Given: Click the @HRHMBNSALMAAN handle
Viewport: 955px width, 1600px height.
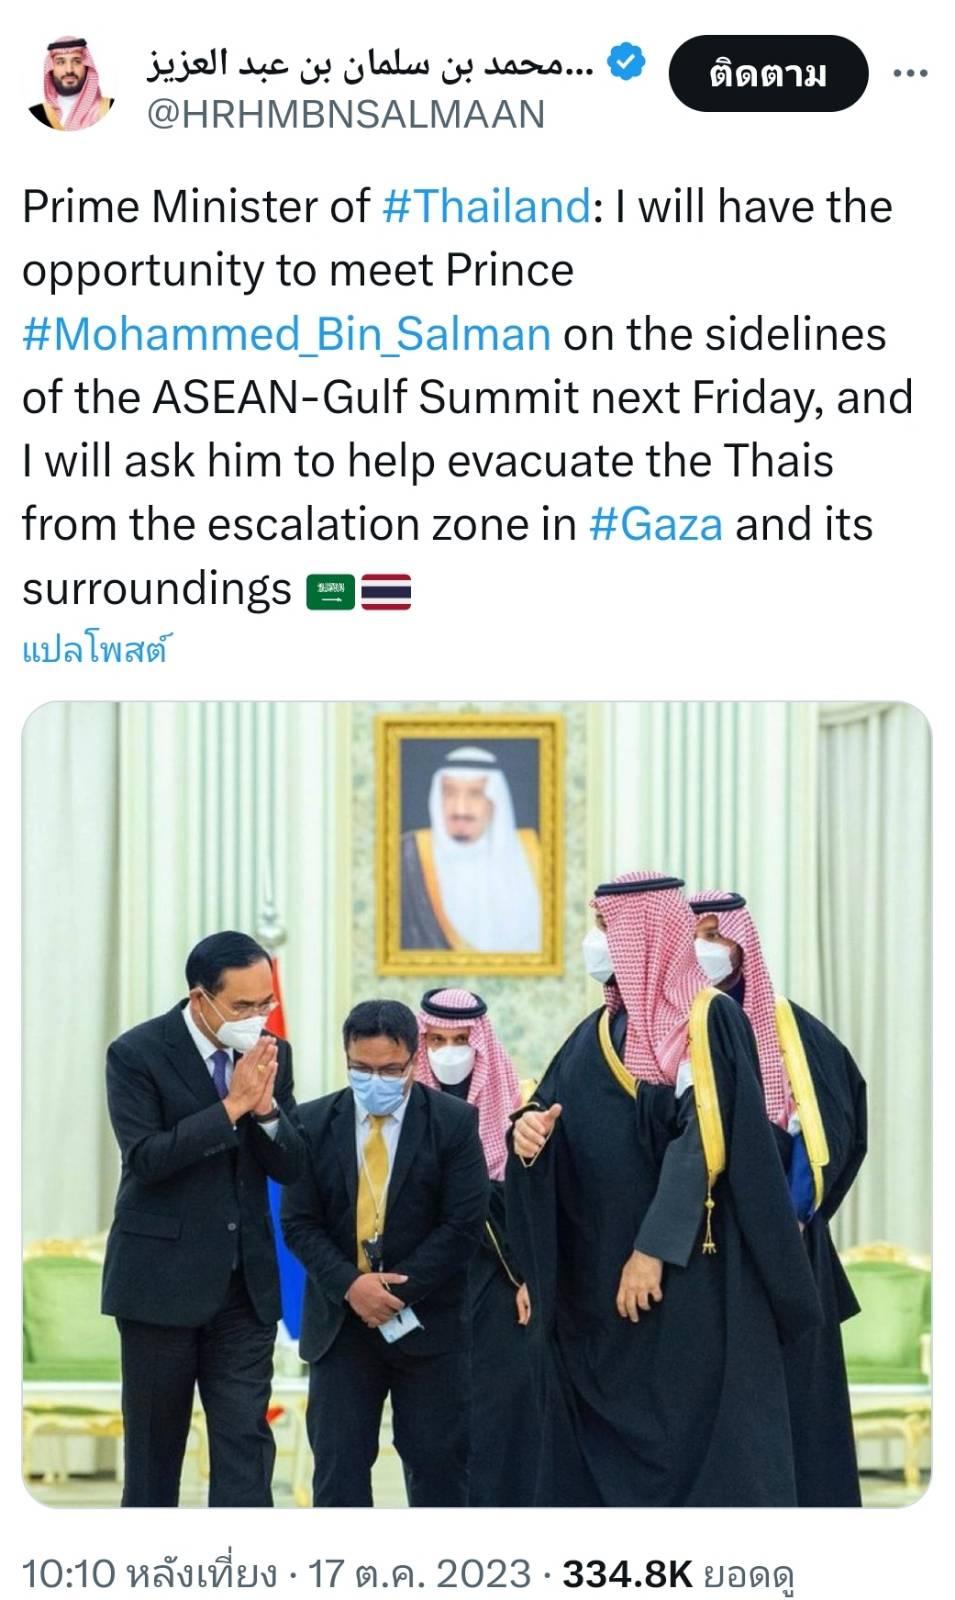Looking at the screenshot, I should click(x=346, y=115).
